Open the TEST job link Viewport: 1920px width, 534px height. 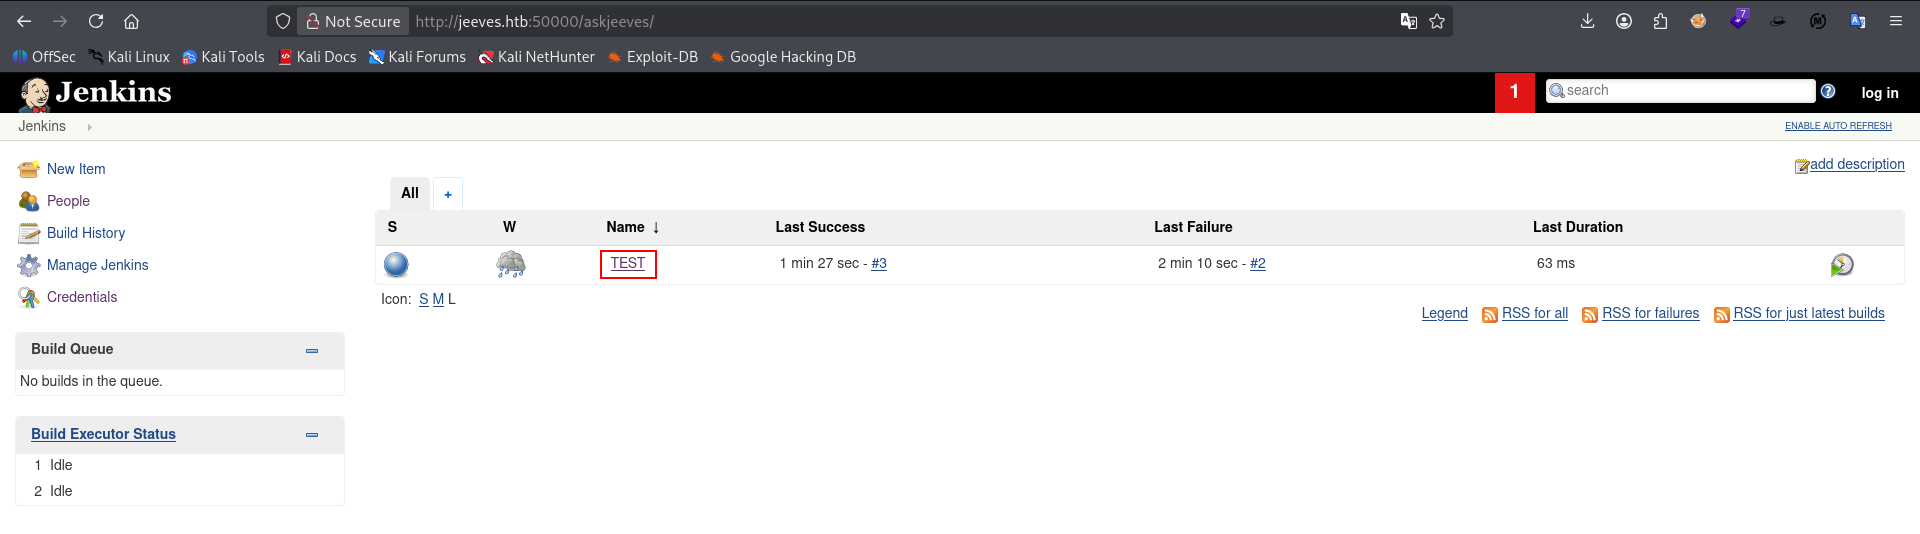(x=628, y=263)
